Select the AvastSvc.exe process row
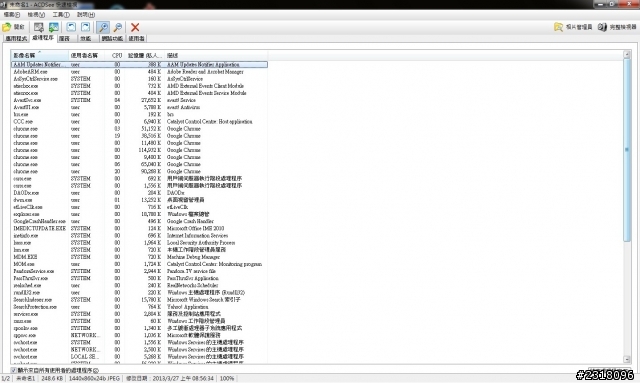The height and width of the screenshot is (383, 640). click(139, 100)
